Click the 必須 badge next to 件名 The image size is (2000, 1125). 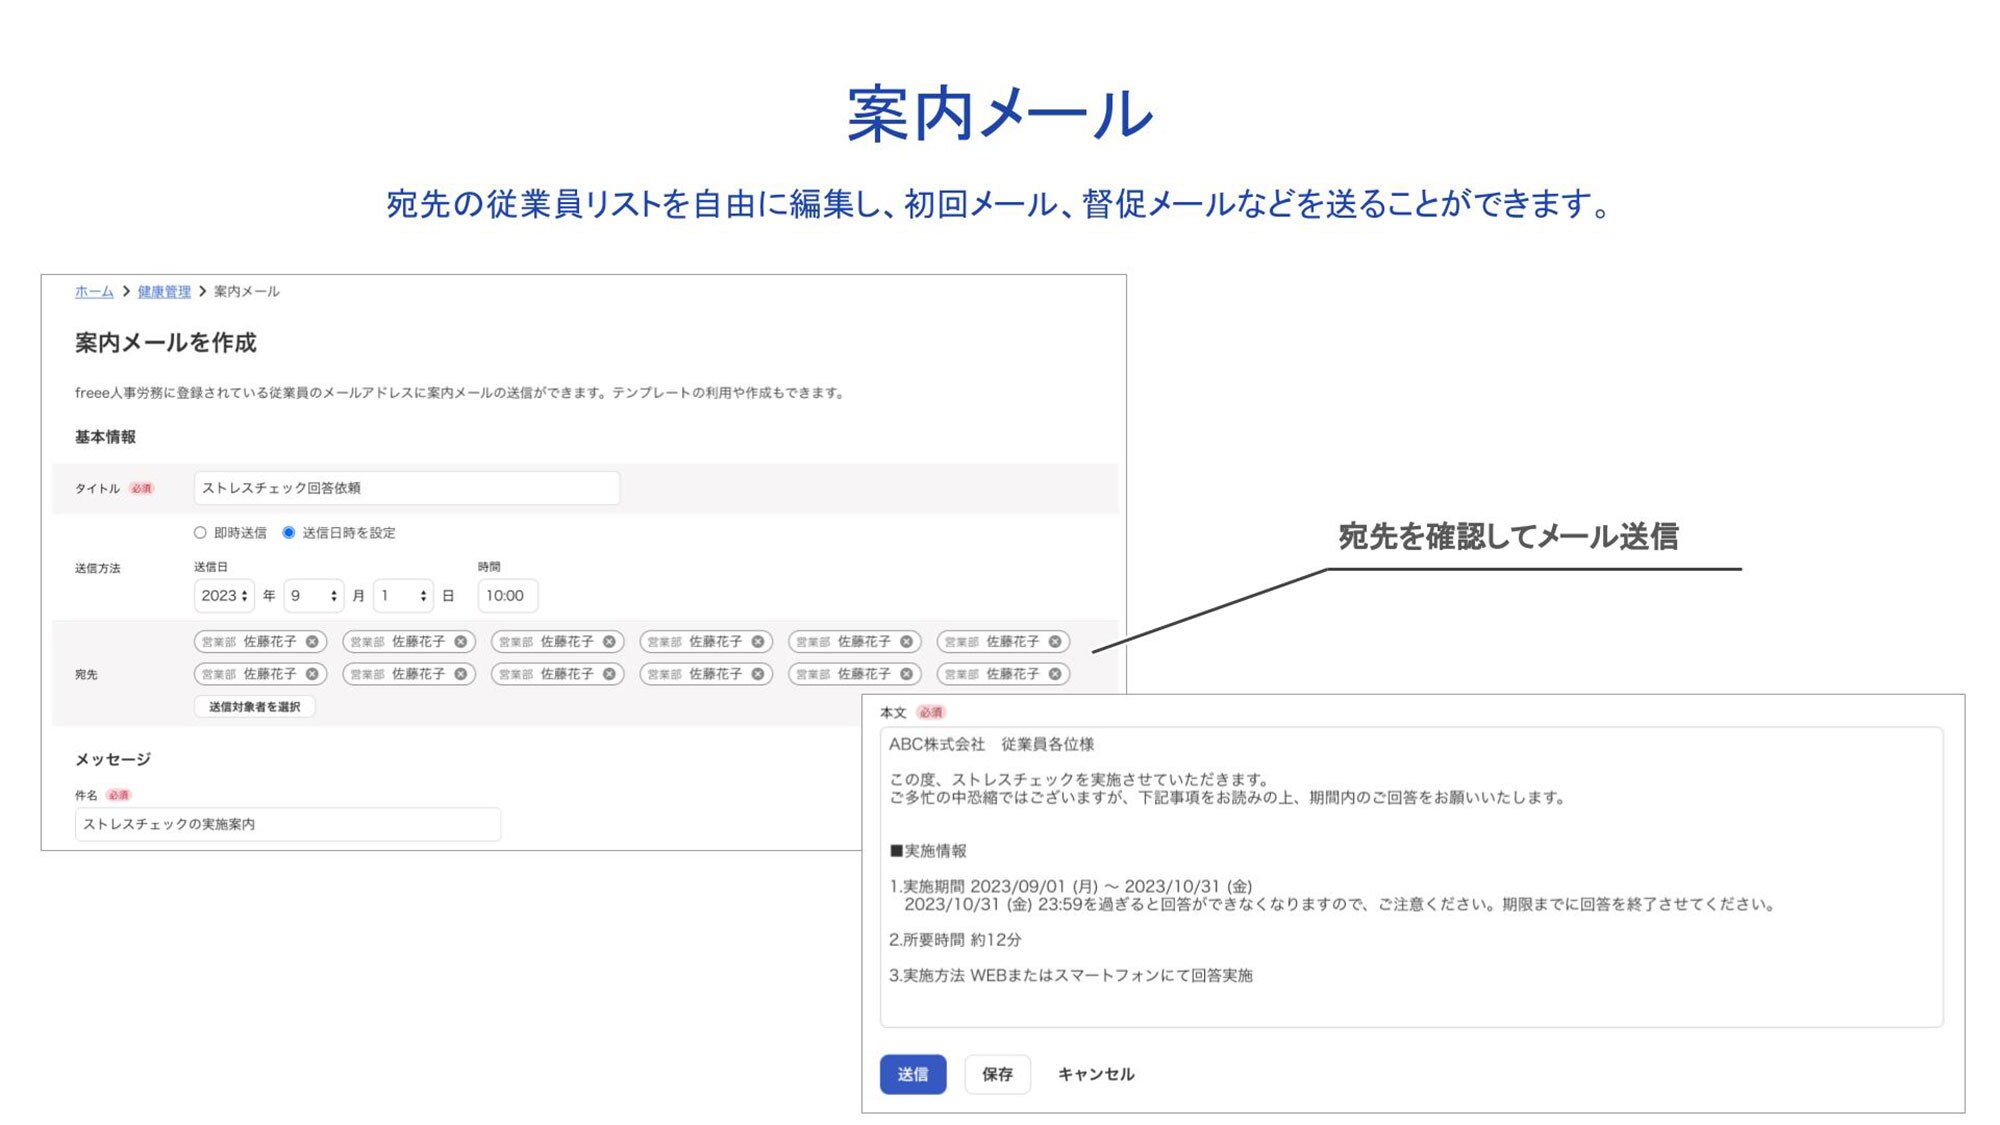coord(120,793)
